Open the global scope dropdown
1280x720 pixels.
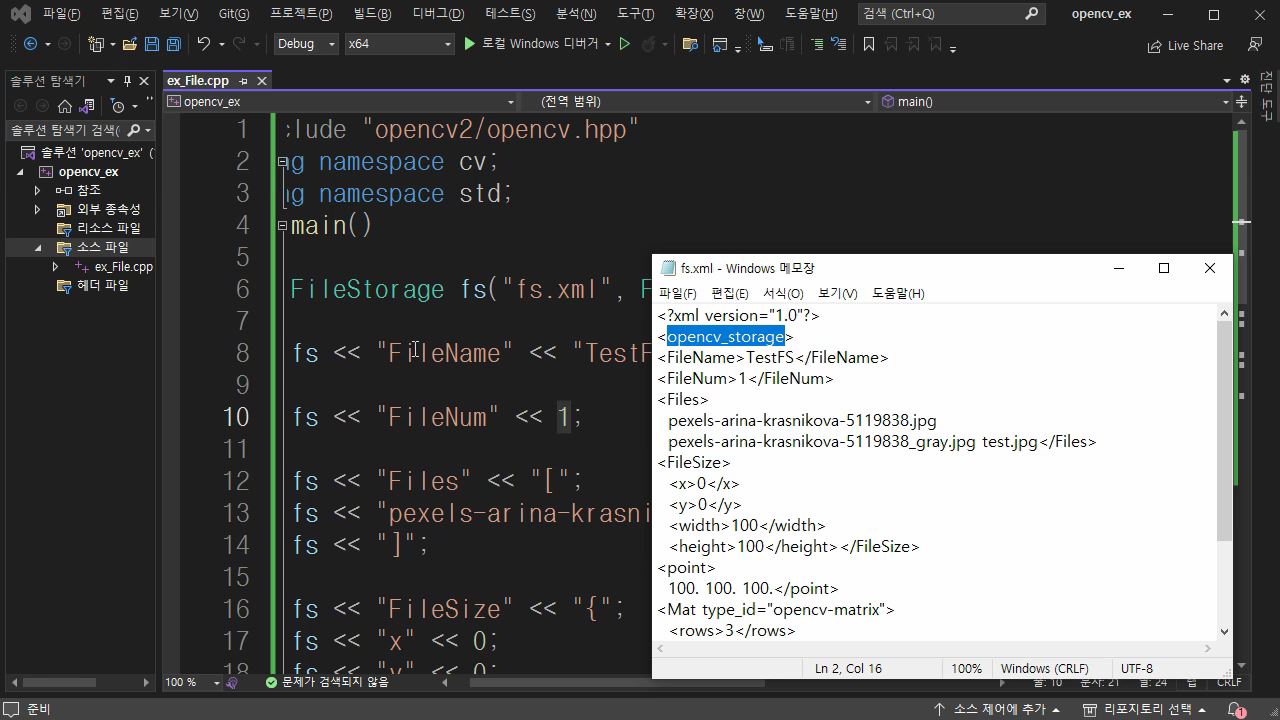pos(699,102)
